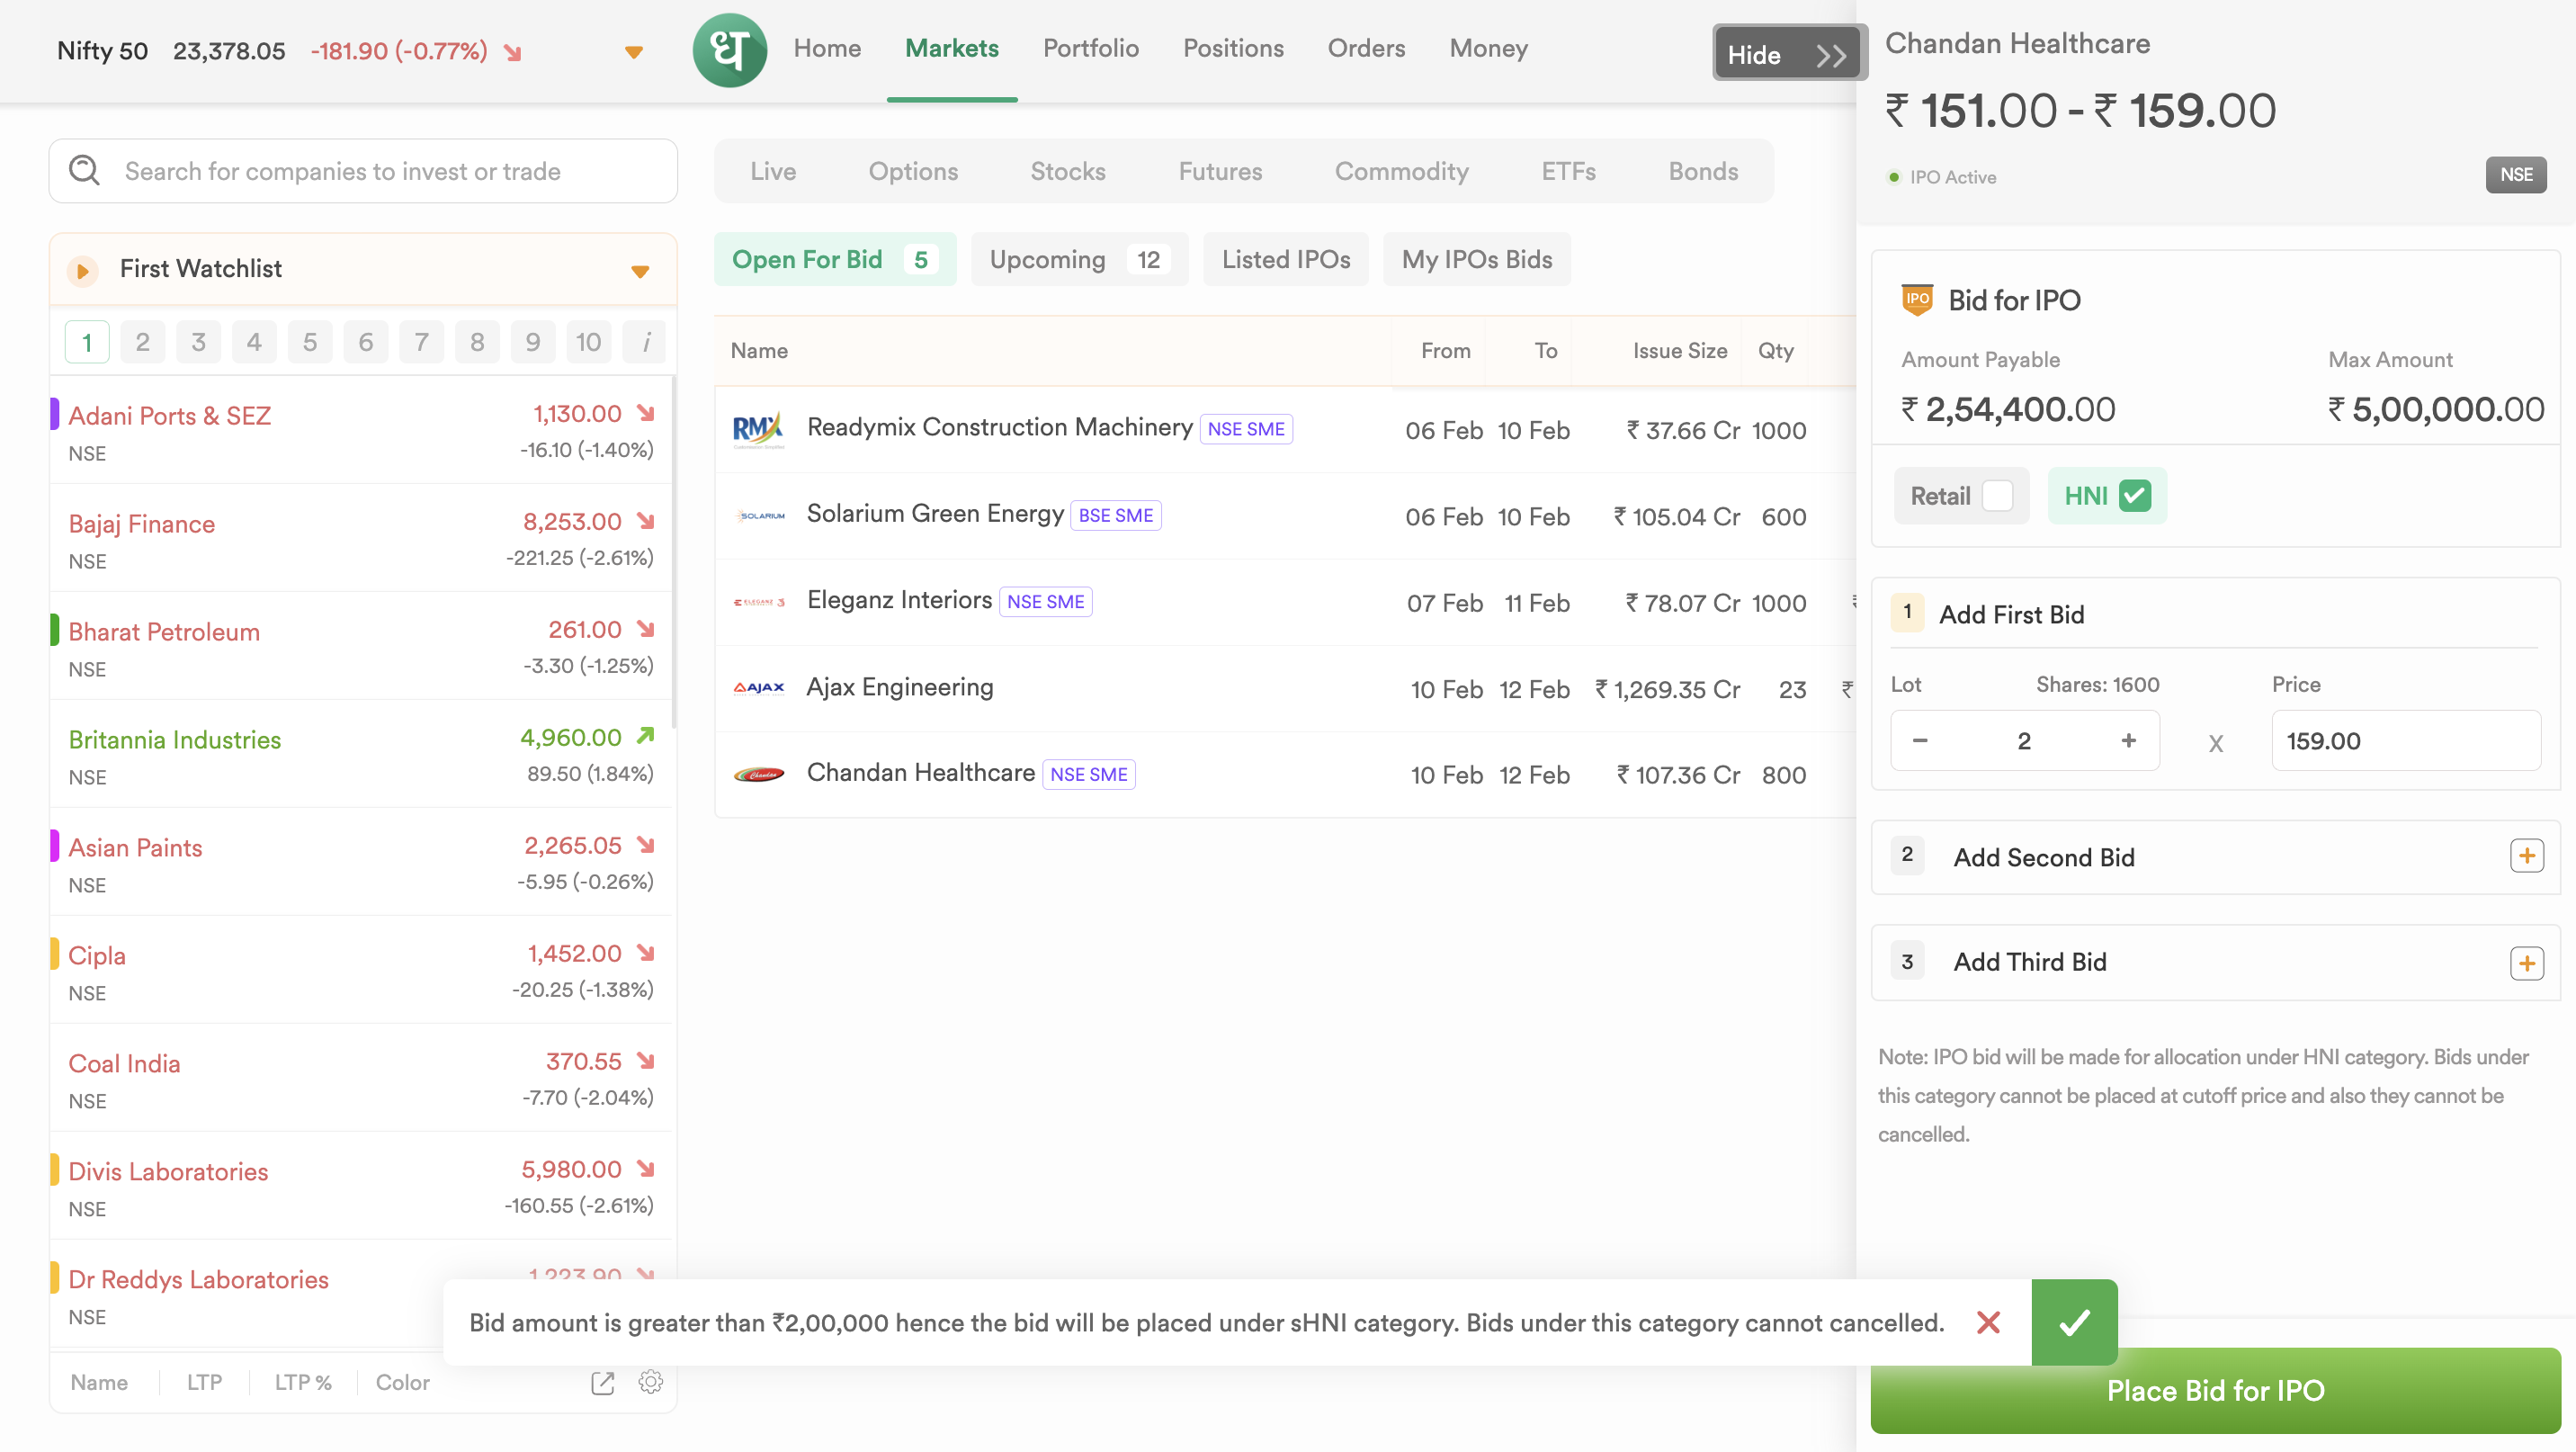Sort watchlist by LTP %
2576x1452 pixels.
coord(303,1382)
